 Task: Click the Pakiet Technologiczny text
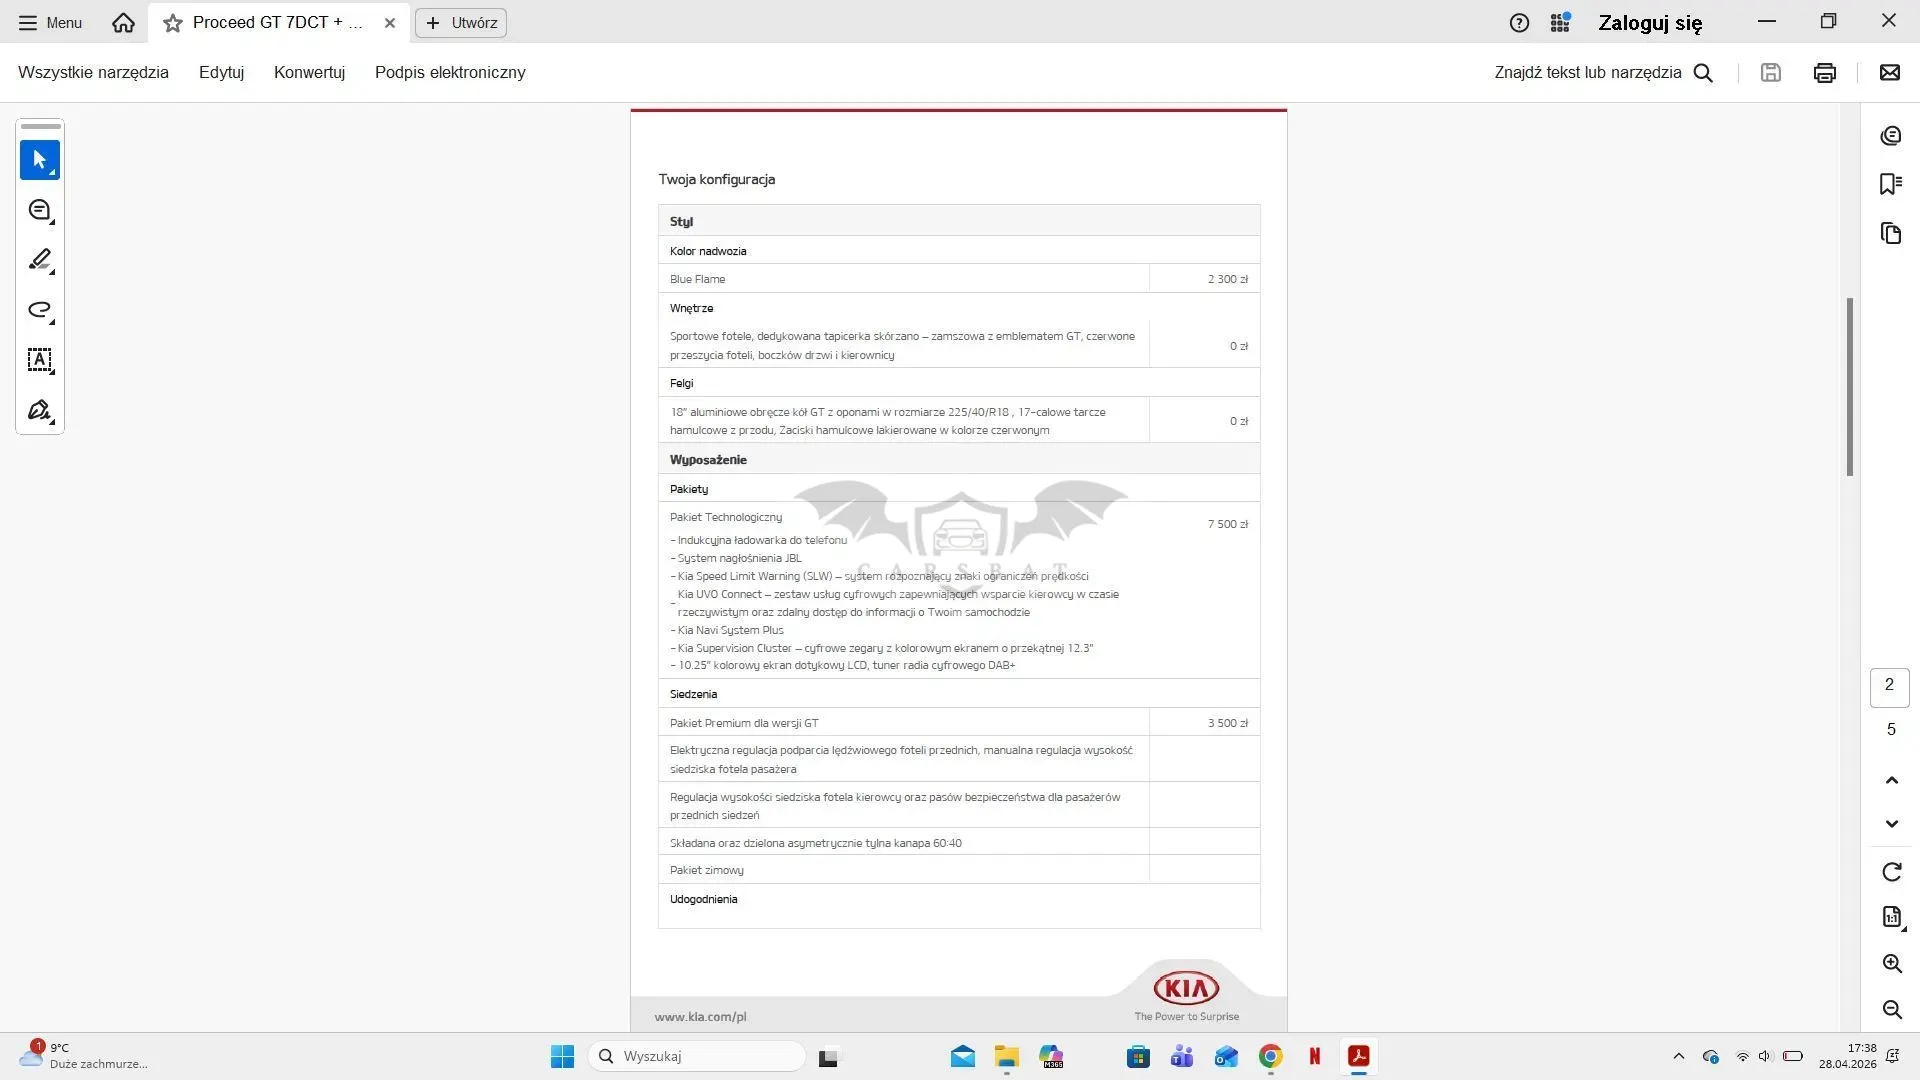(726, 517)
